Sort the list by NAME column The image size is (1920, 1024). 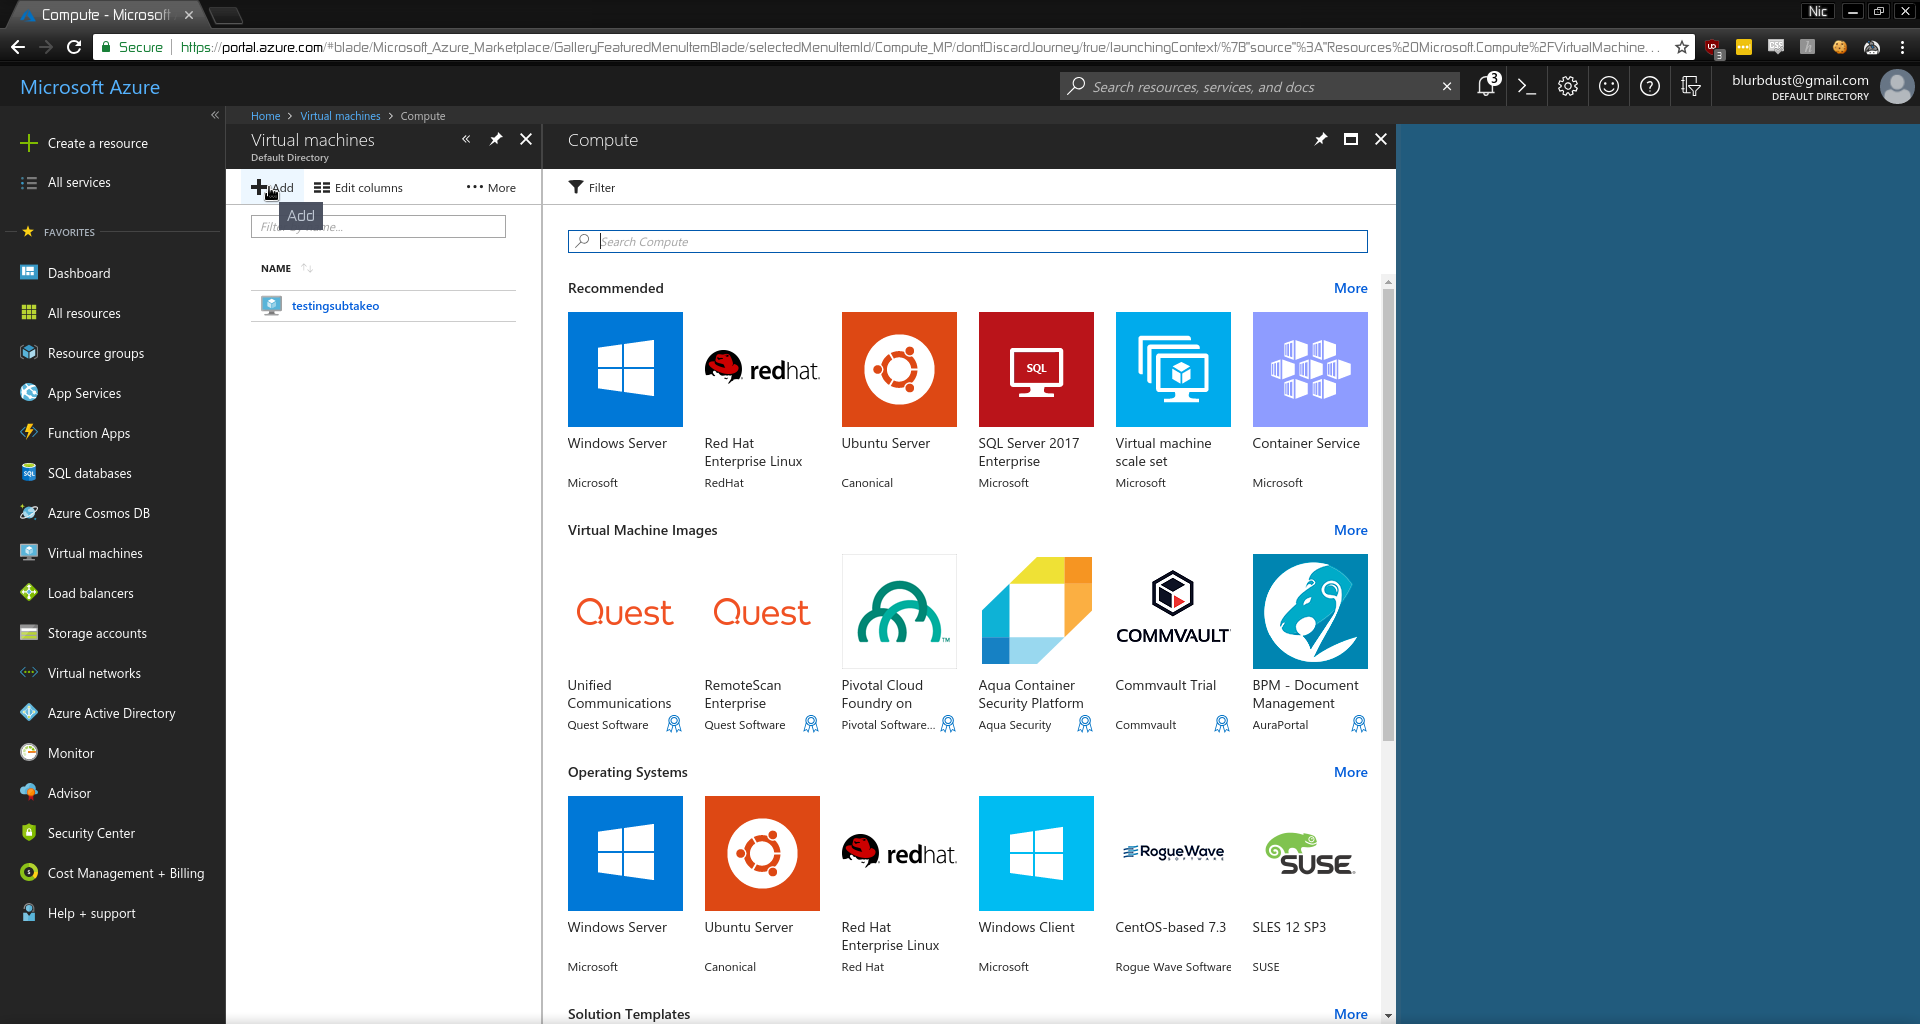point(287,268)
